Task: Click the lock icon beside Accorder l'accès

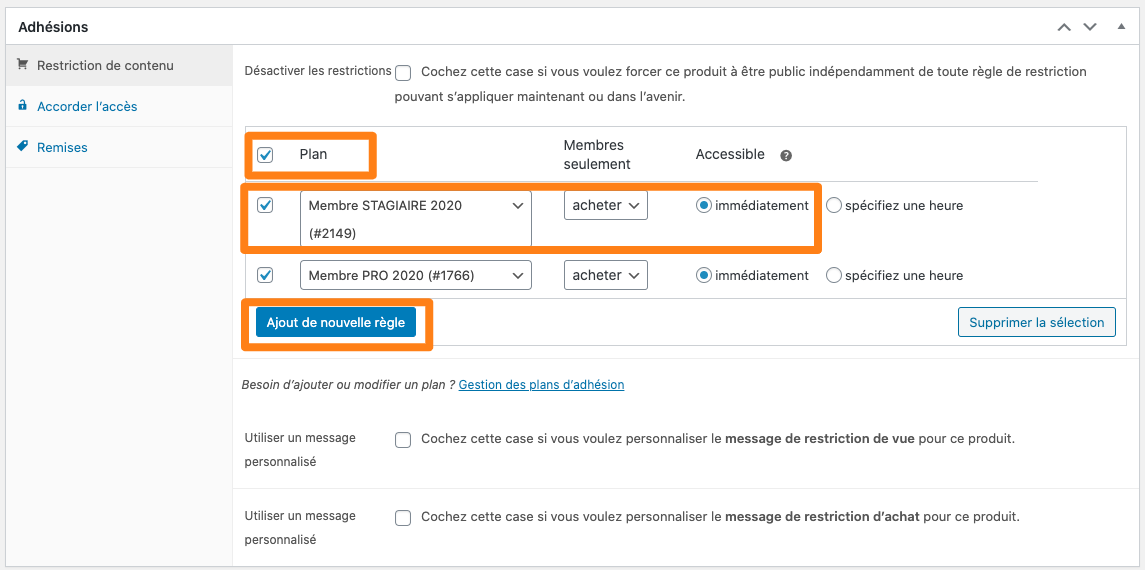Action: point(23,105)
